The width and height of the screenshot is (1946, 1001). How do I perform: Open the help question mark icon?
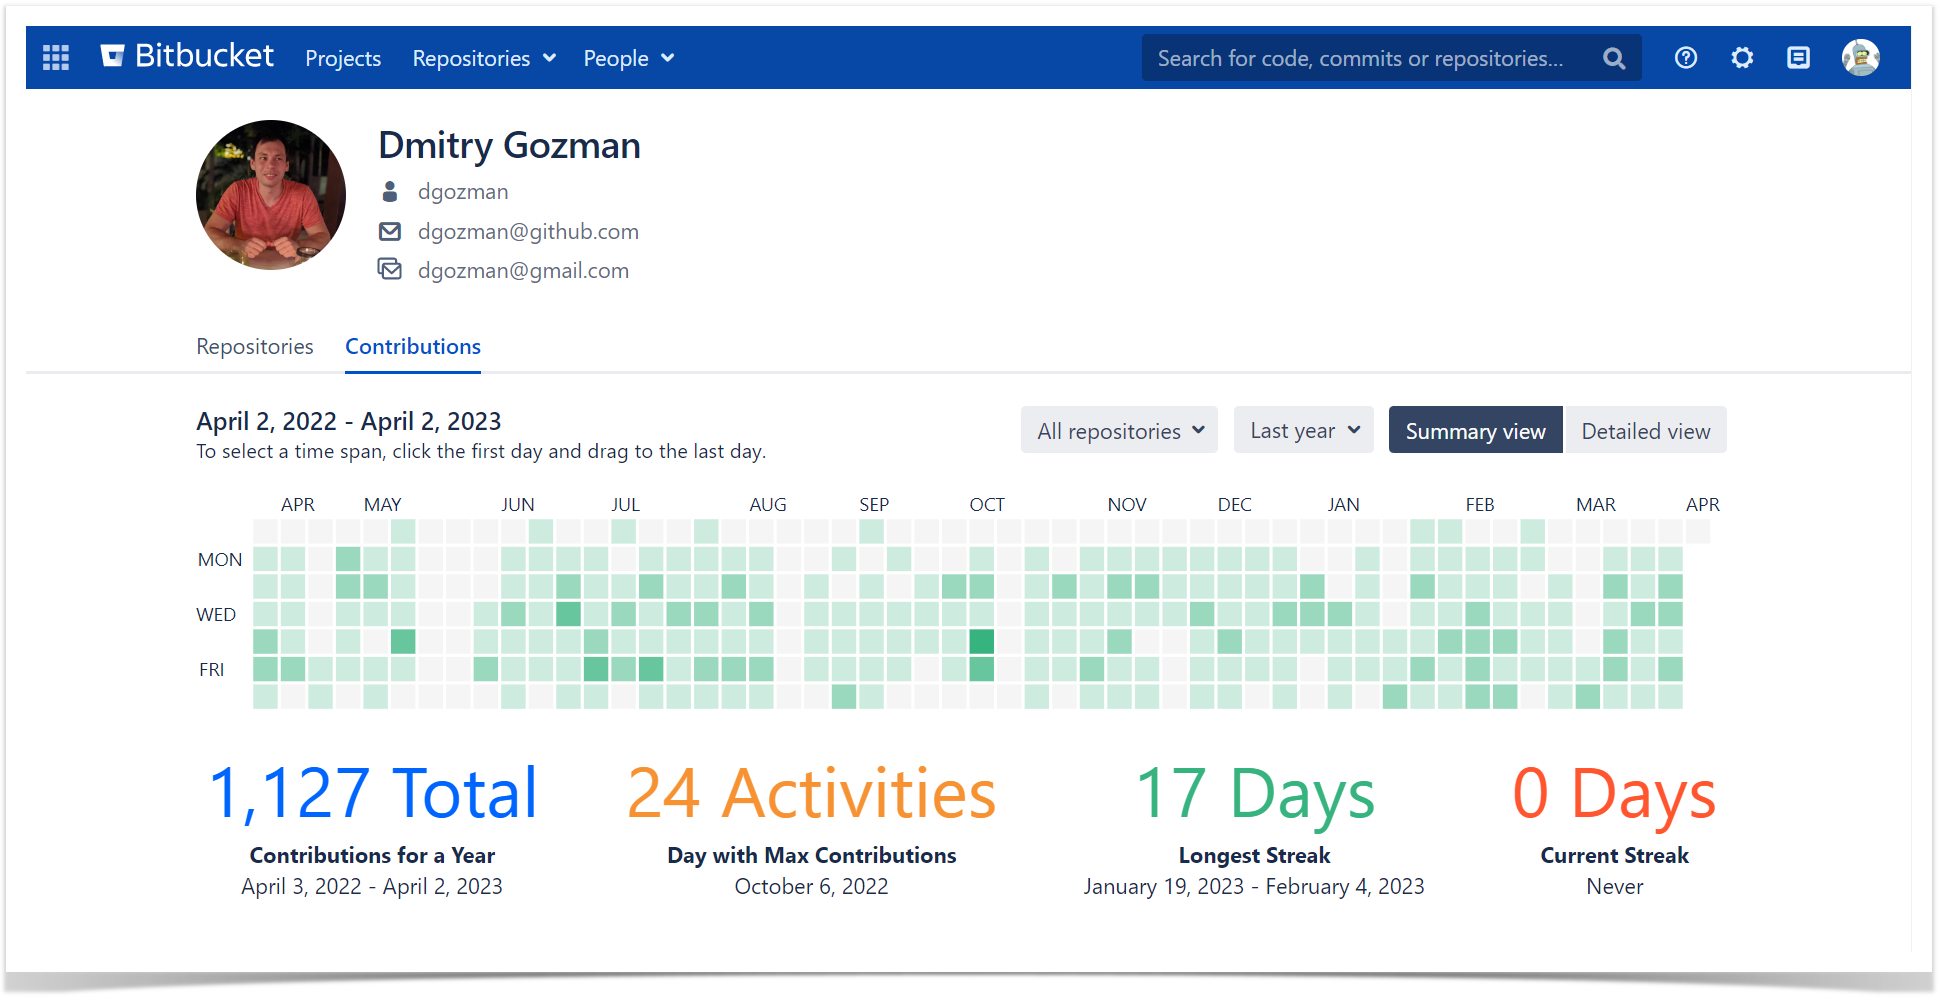coord(1686,58)
